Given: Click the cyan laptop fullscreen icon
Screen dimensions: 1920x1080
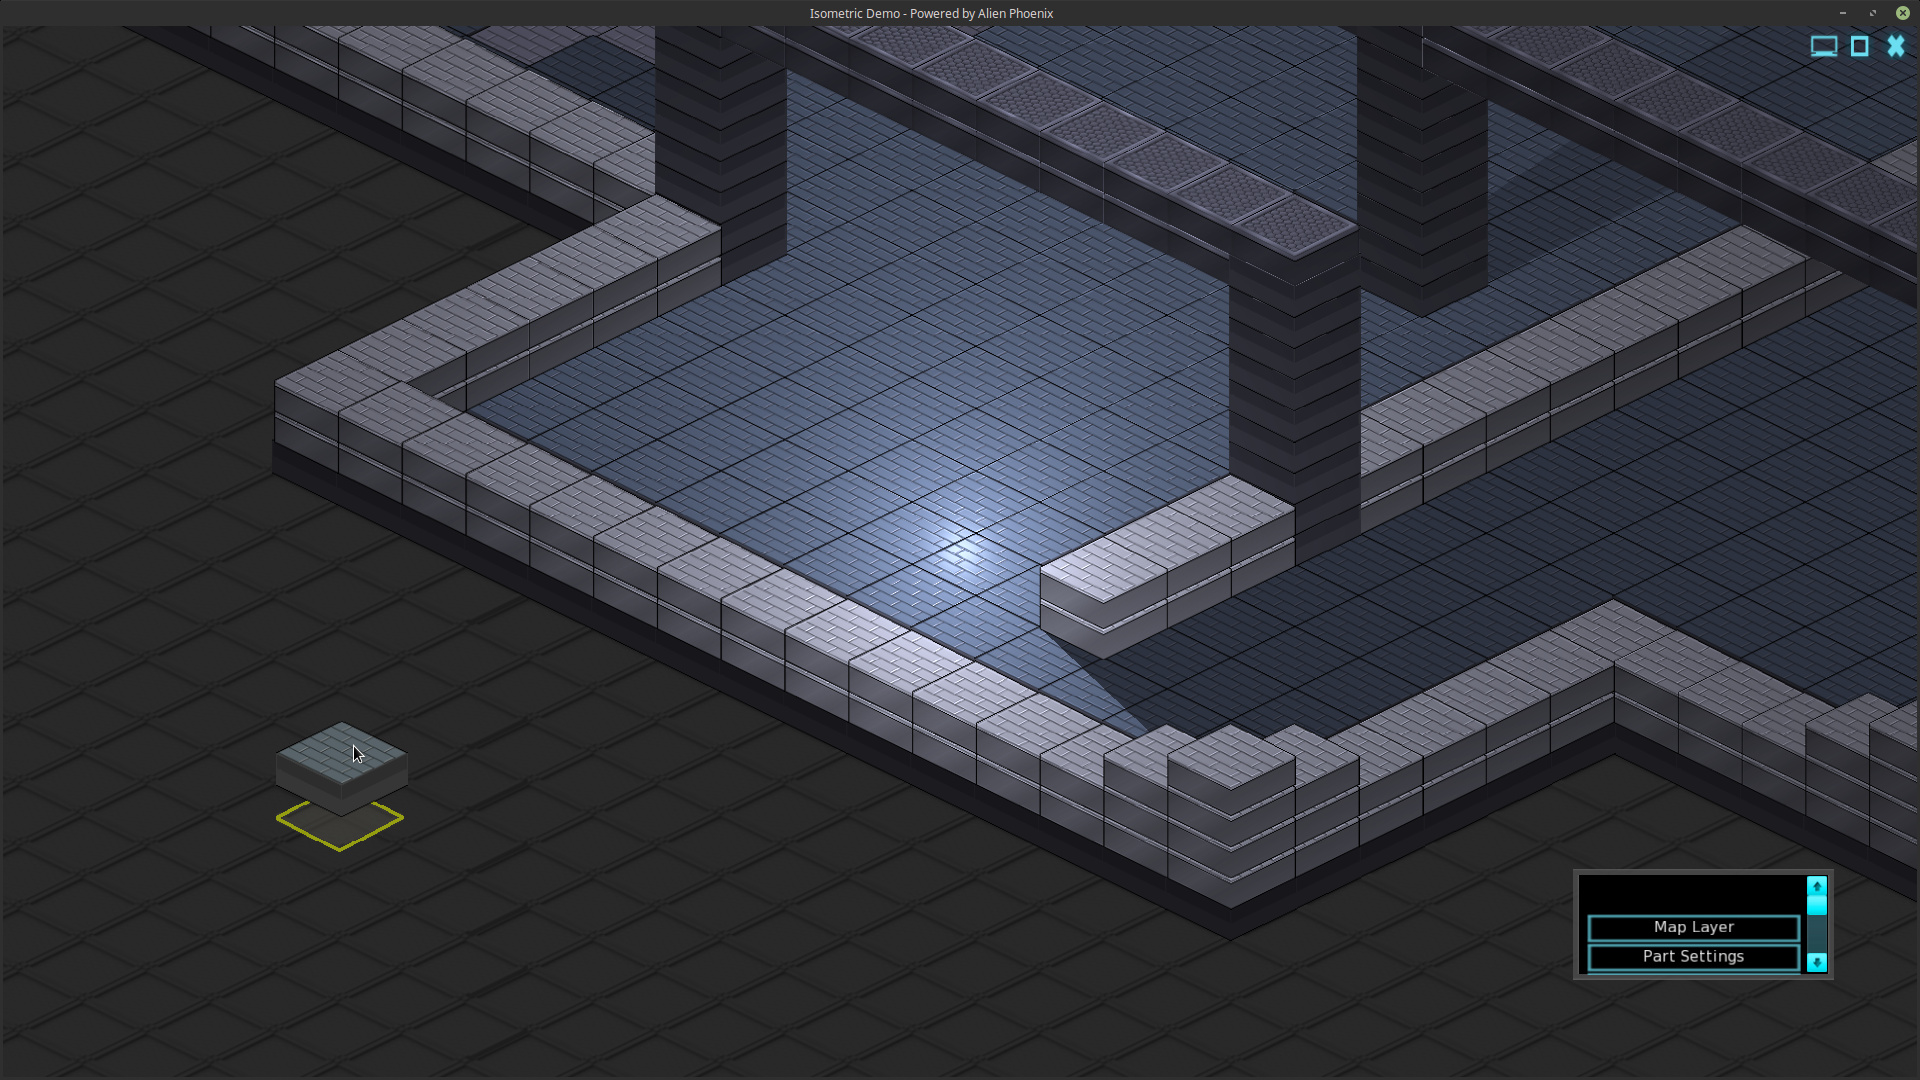Looking at the screenshot, I should tap(1823, 46).
